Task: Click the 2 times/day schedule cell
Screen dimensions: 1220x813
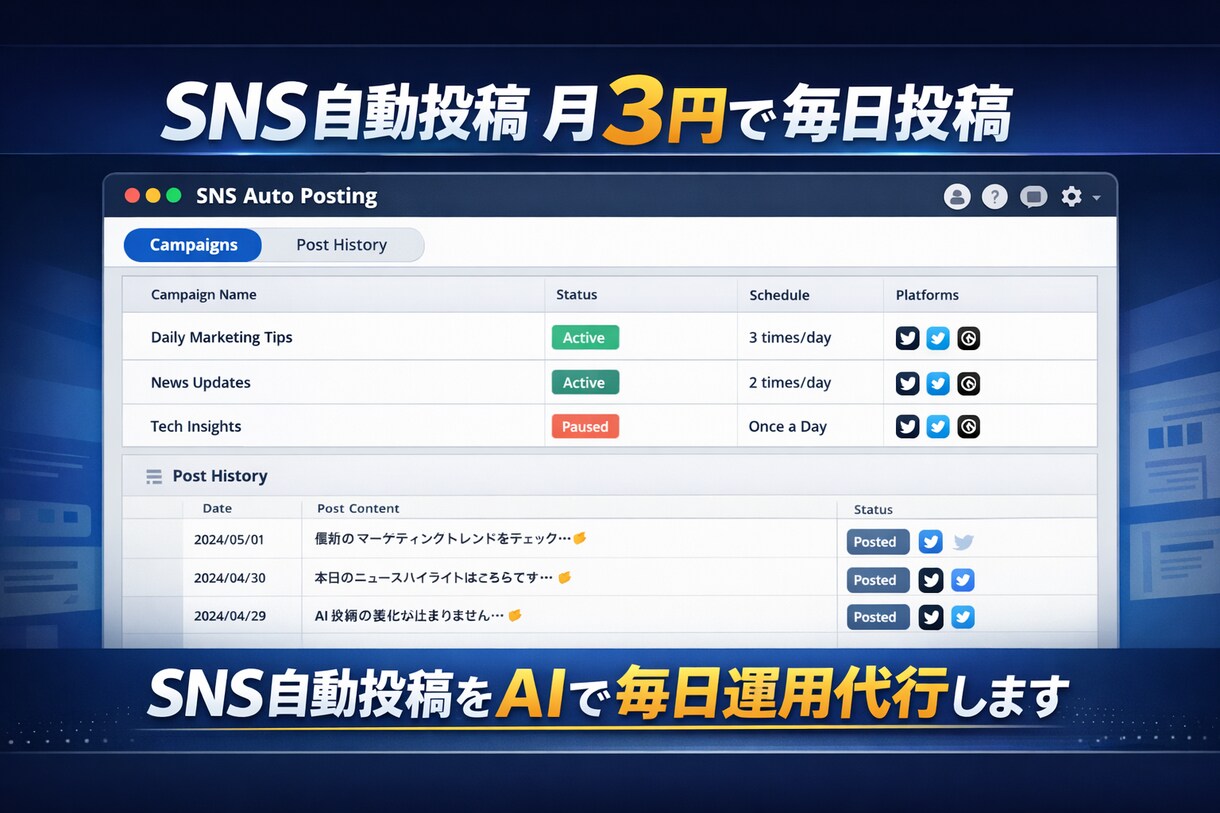Action: (x=790, y=382)
